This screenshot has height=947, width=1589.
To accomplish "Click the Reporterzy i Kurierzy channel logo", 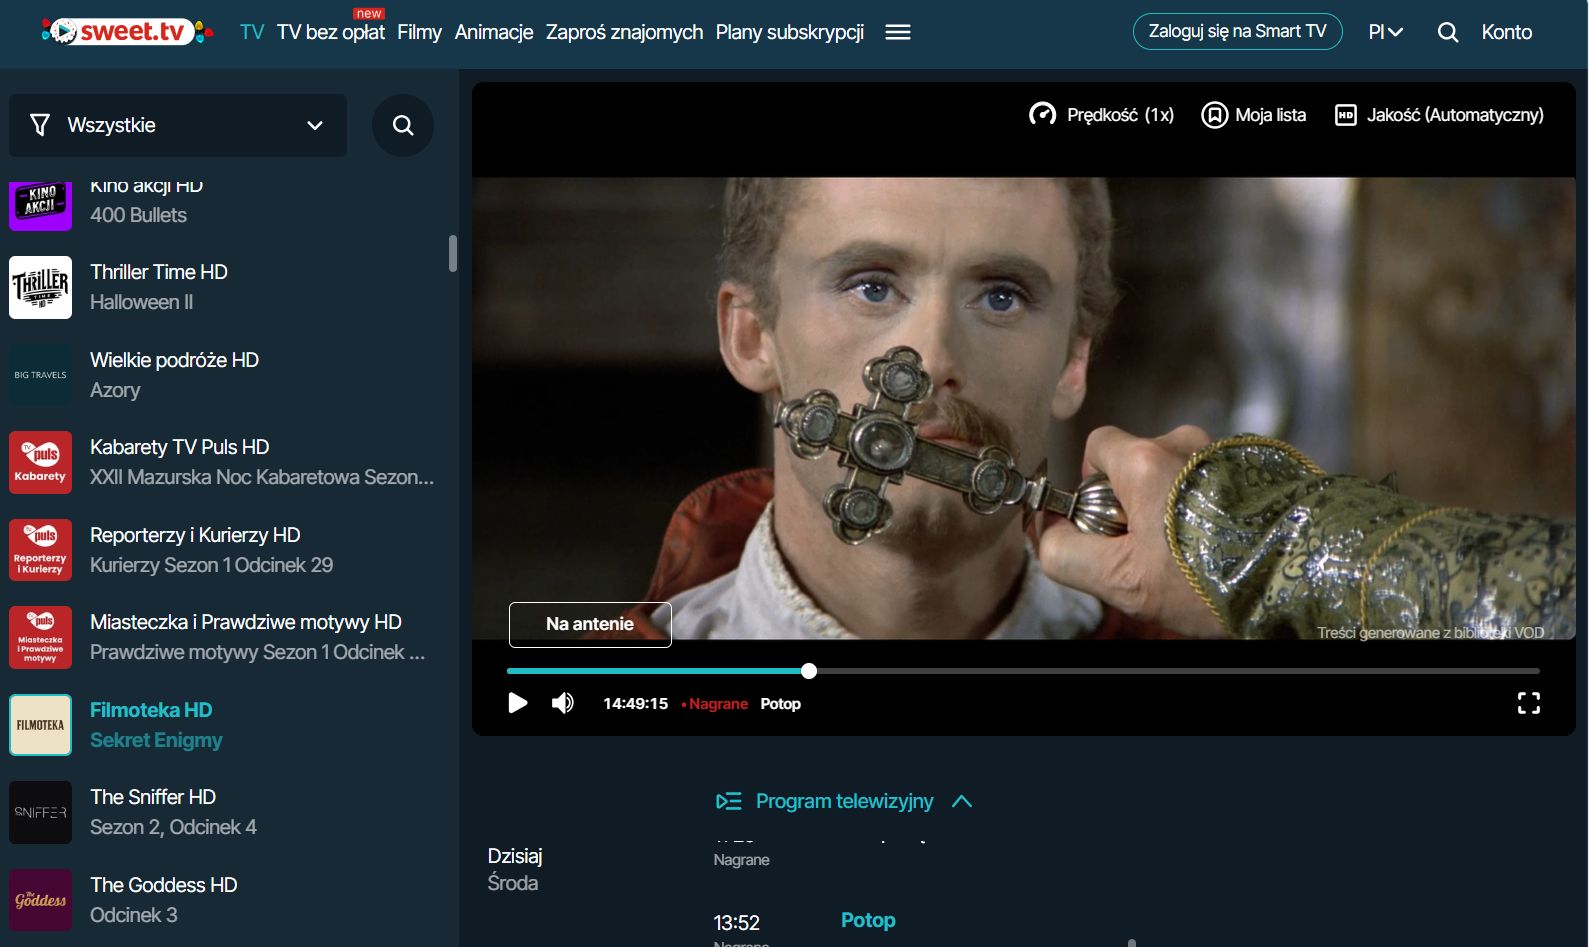I will tap(40, 550).
